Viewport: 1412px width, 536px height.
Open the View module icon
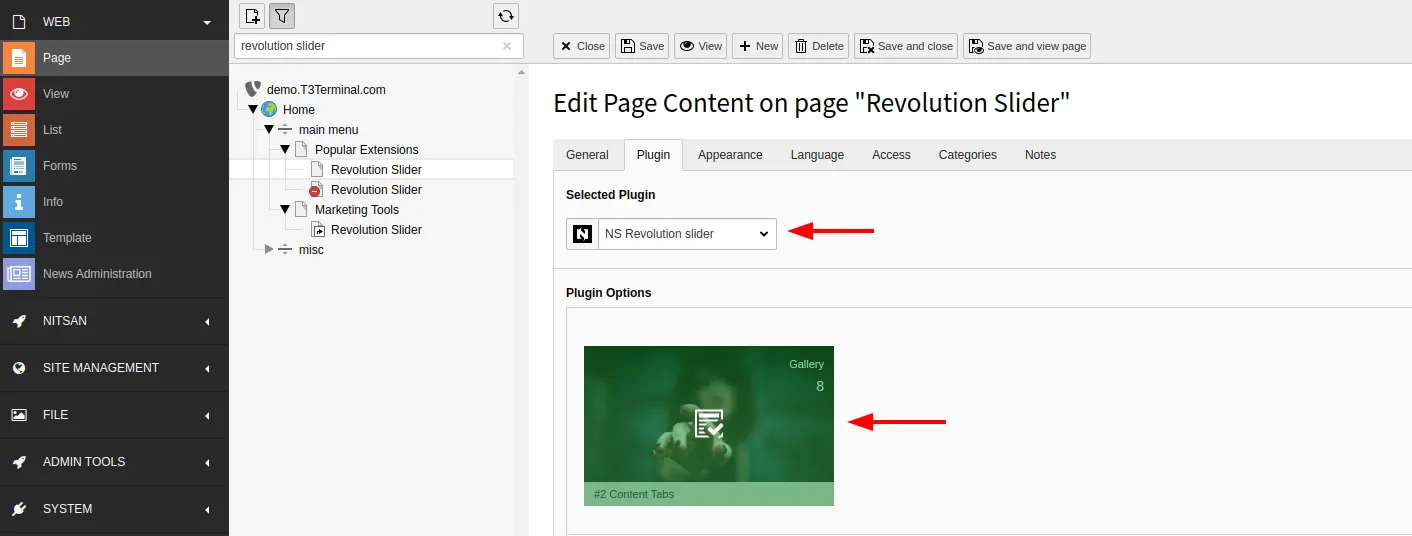point(18,94)
